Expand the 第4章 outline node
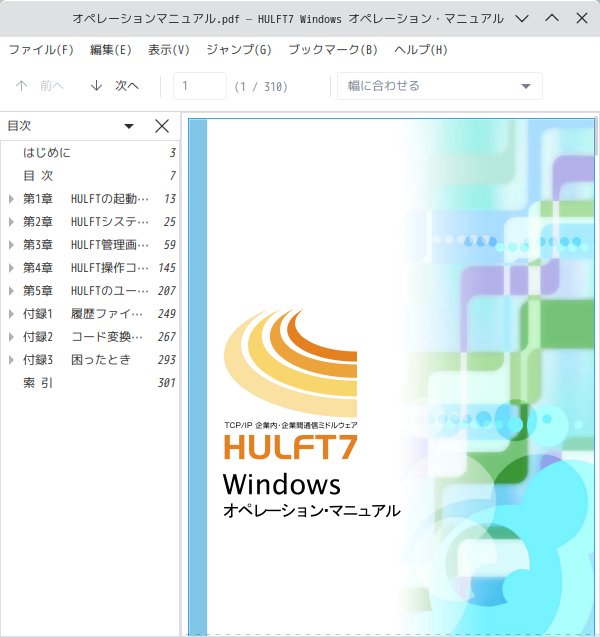This screenshot has height=637, width=600. tap(11, 268)
